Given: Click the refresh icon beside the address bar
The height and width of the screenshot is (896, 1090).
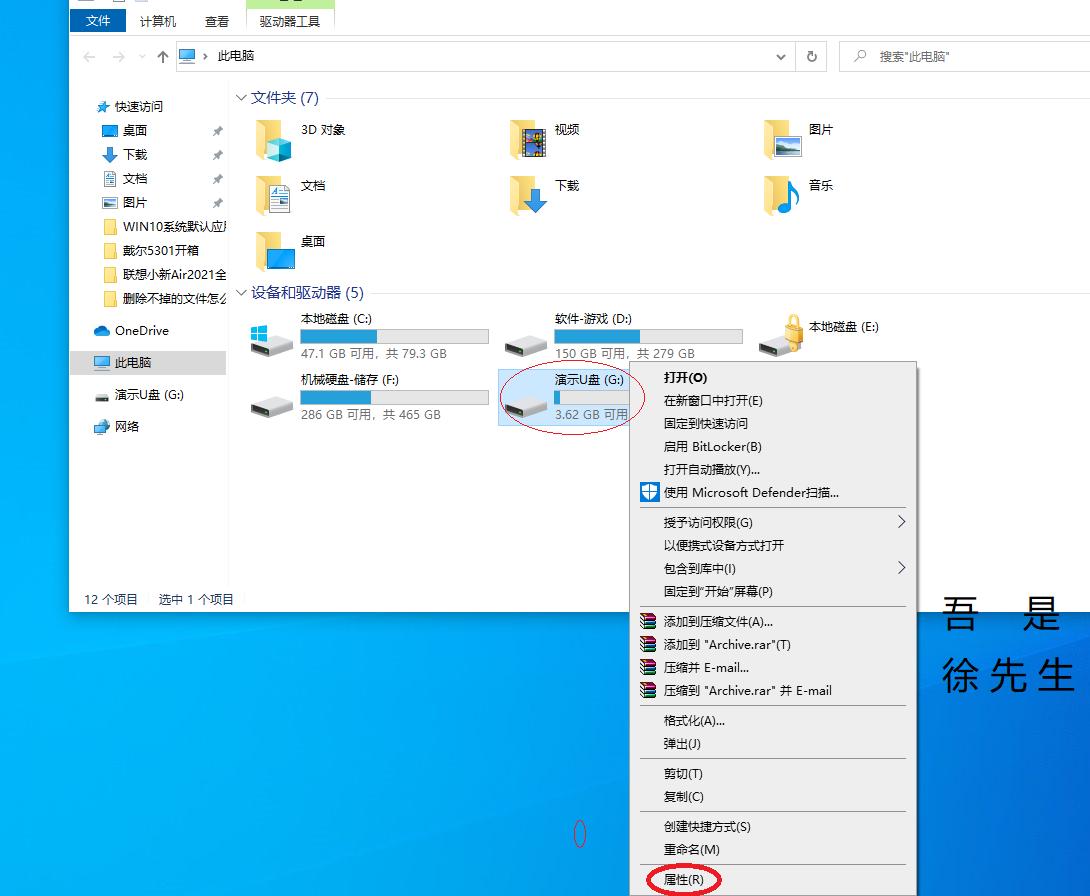Looking at the screenshot, I should click(x=811, y=56).
